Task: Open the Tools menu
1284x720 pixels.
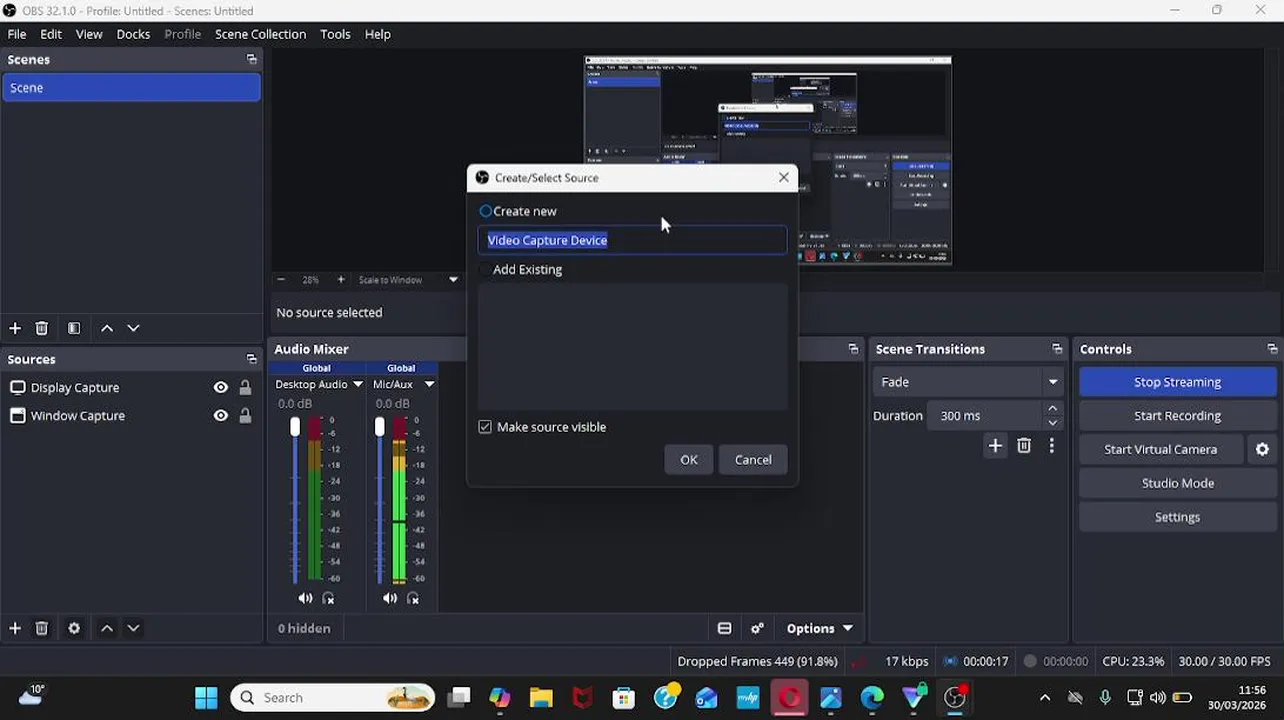Action: 335,34
